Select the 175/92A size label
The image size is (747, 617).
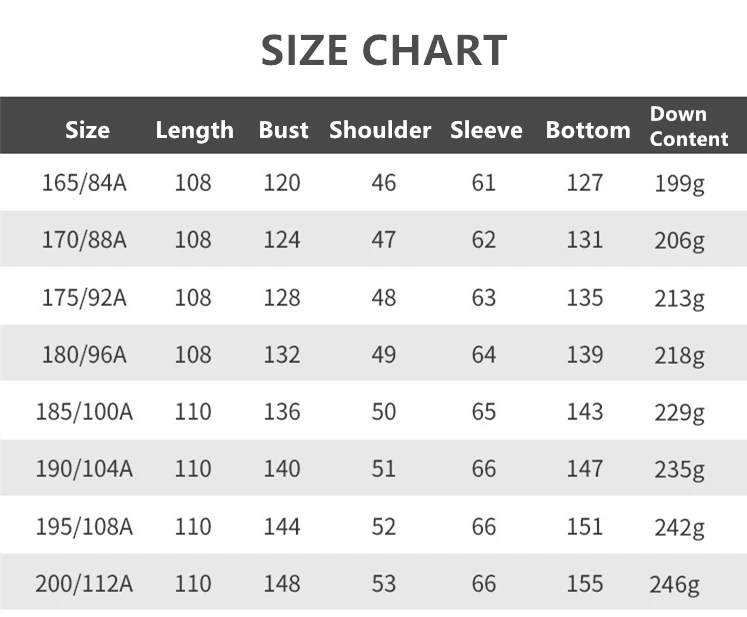pos(85,298)
